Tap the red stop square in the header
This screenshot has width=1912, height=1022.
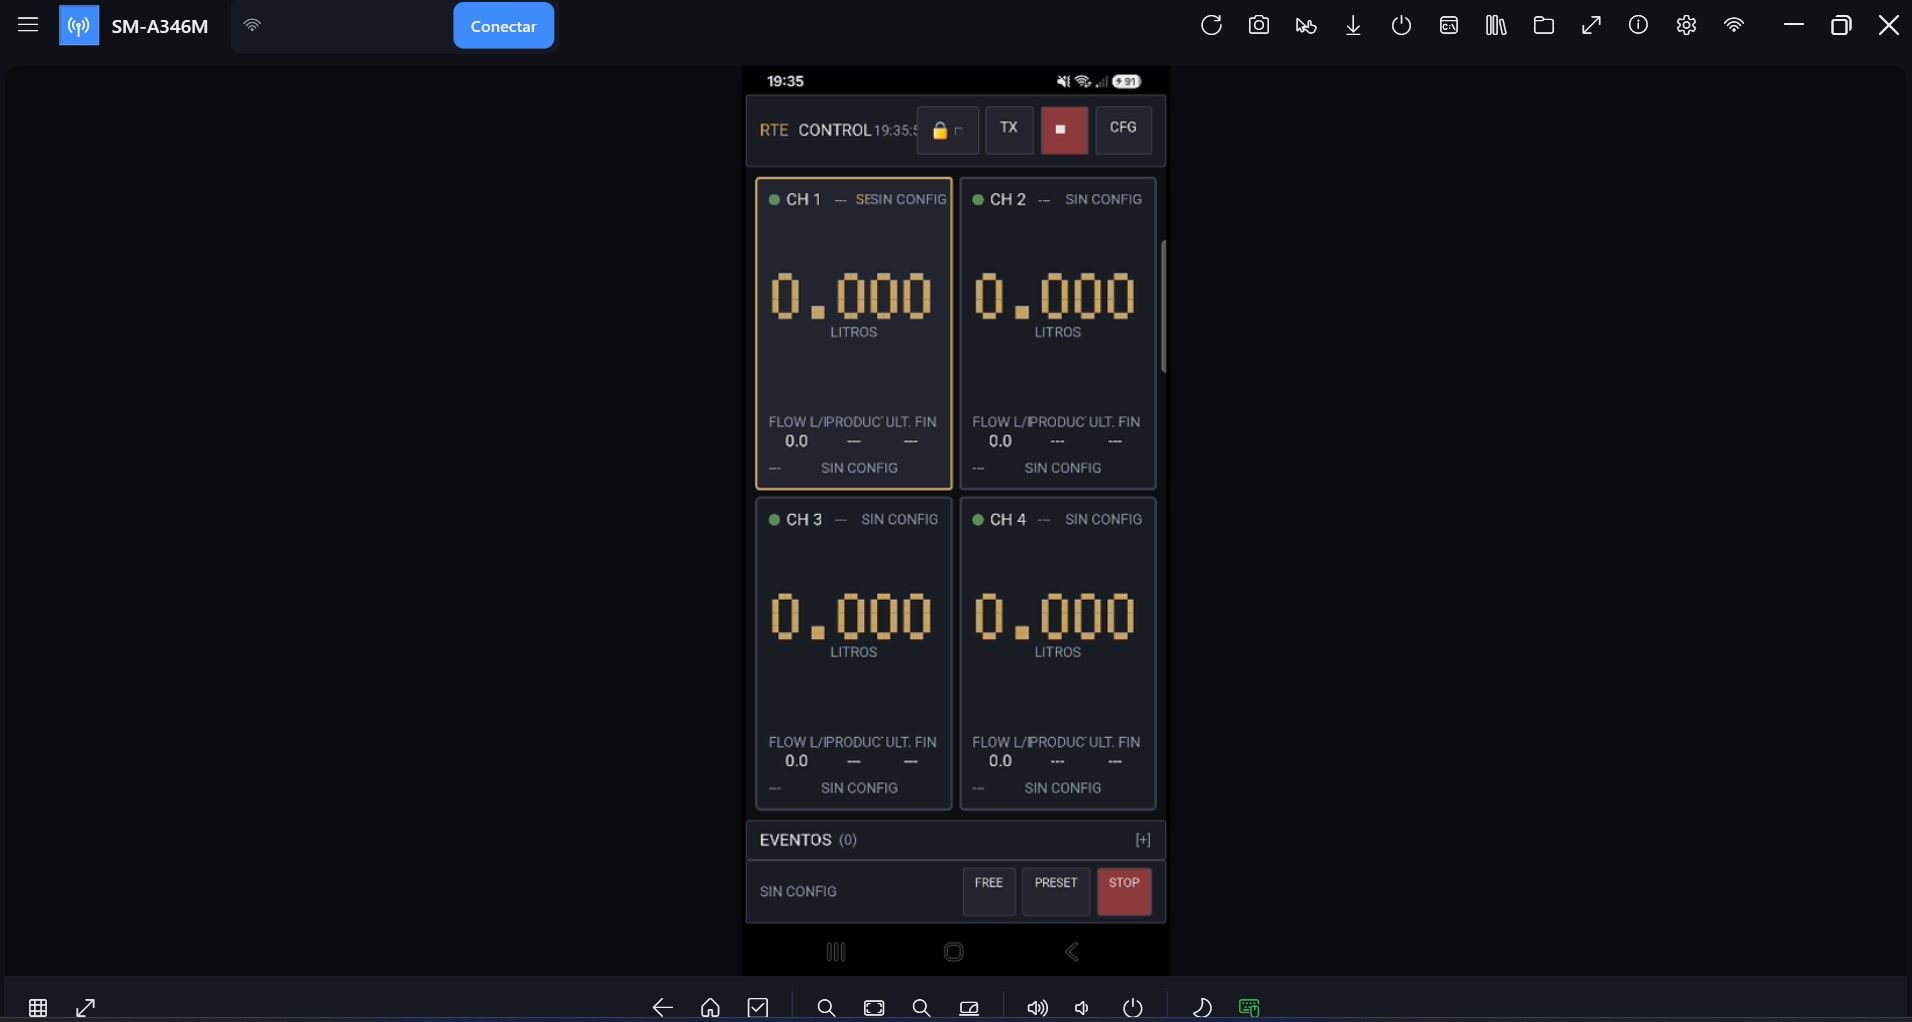point(1064,130)
